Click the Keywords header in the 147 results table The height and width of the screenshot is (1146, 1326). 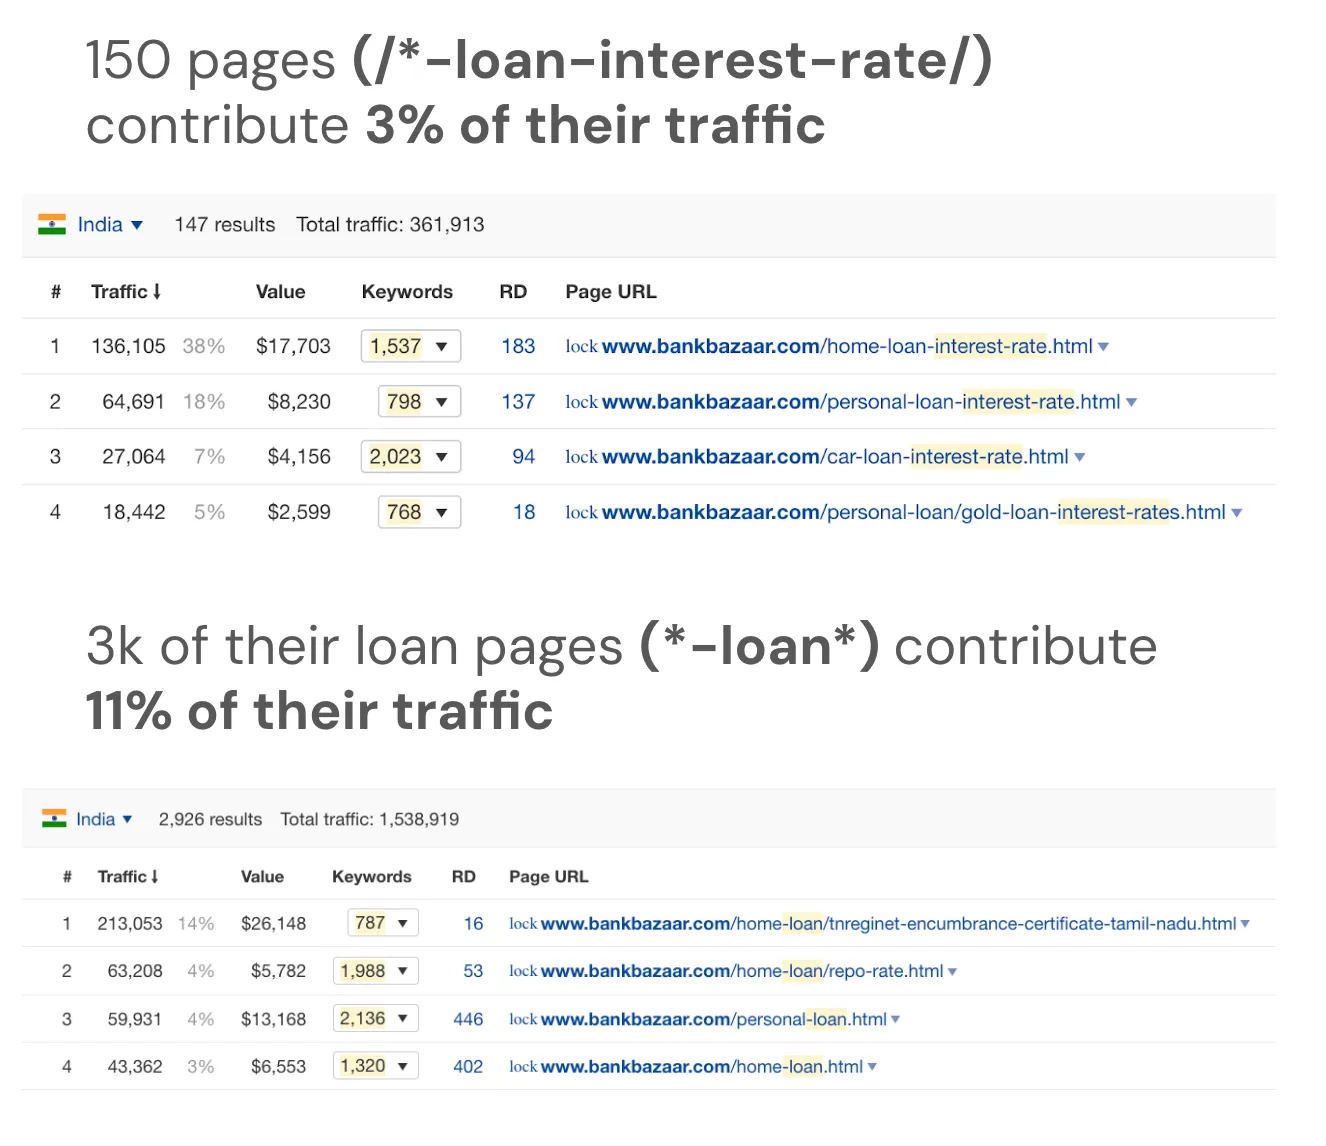[x=407, y=292]
